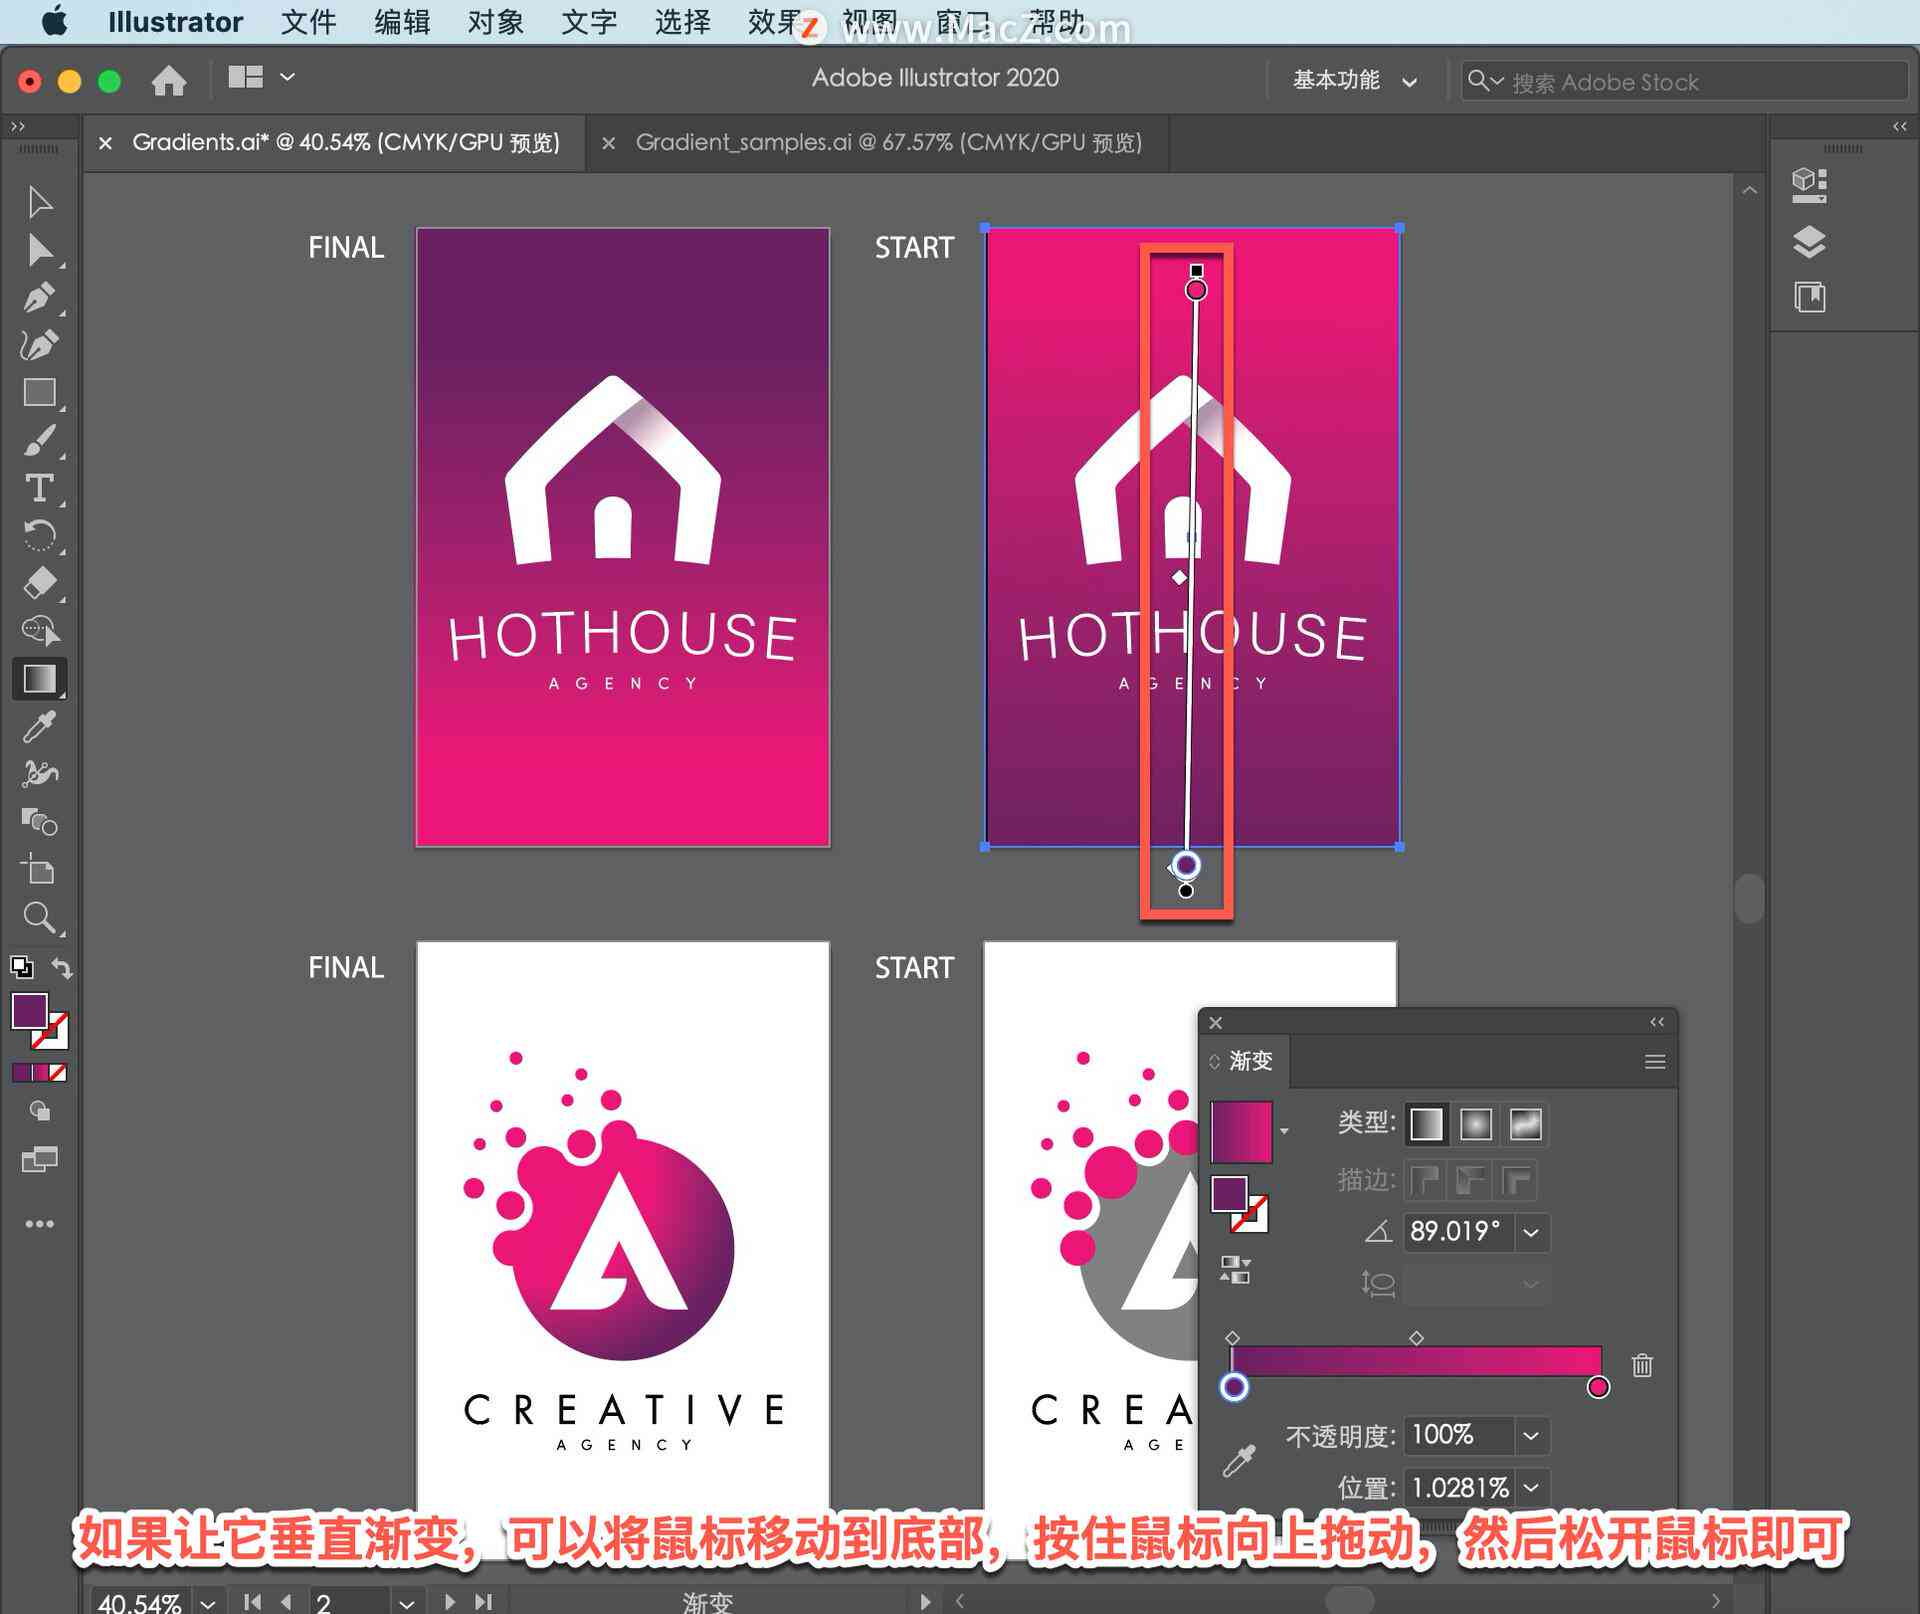The width and height of the screenshot is (1920, 1614).
Task: Click the Adobe Stock search field
Action: pos(1684,81)
